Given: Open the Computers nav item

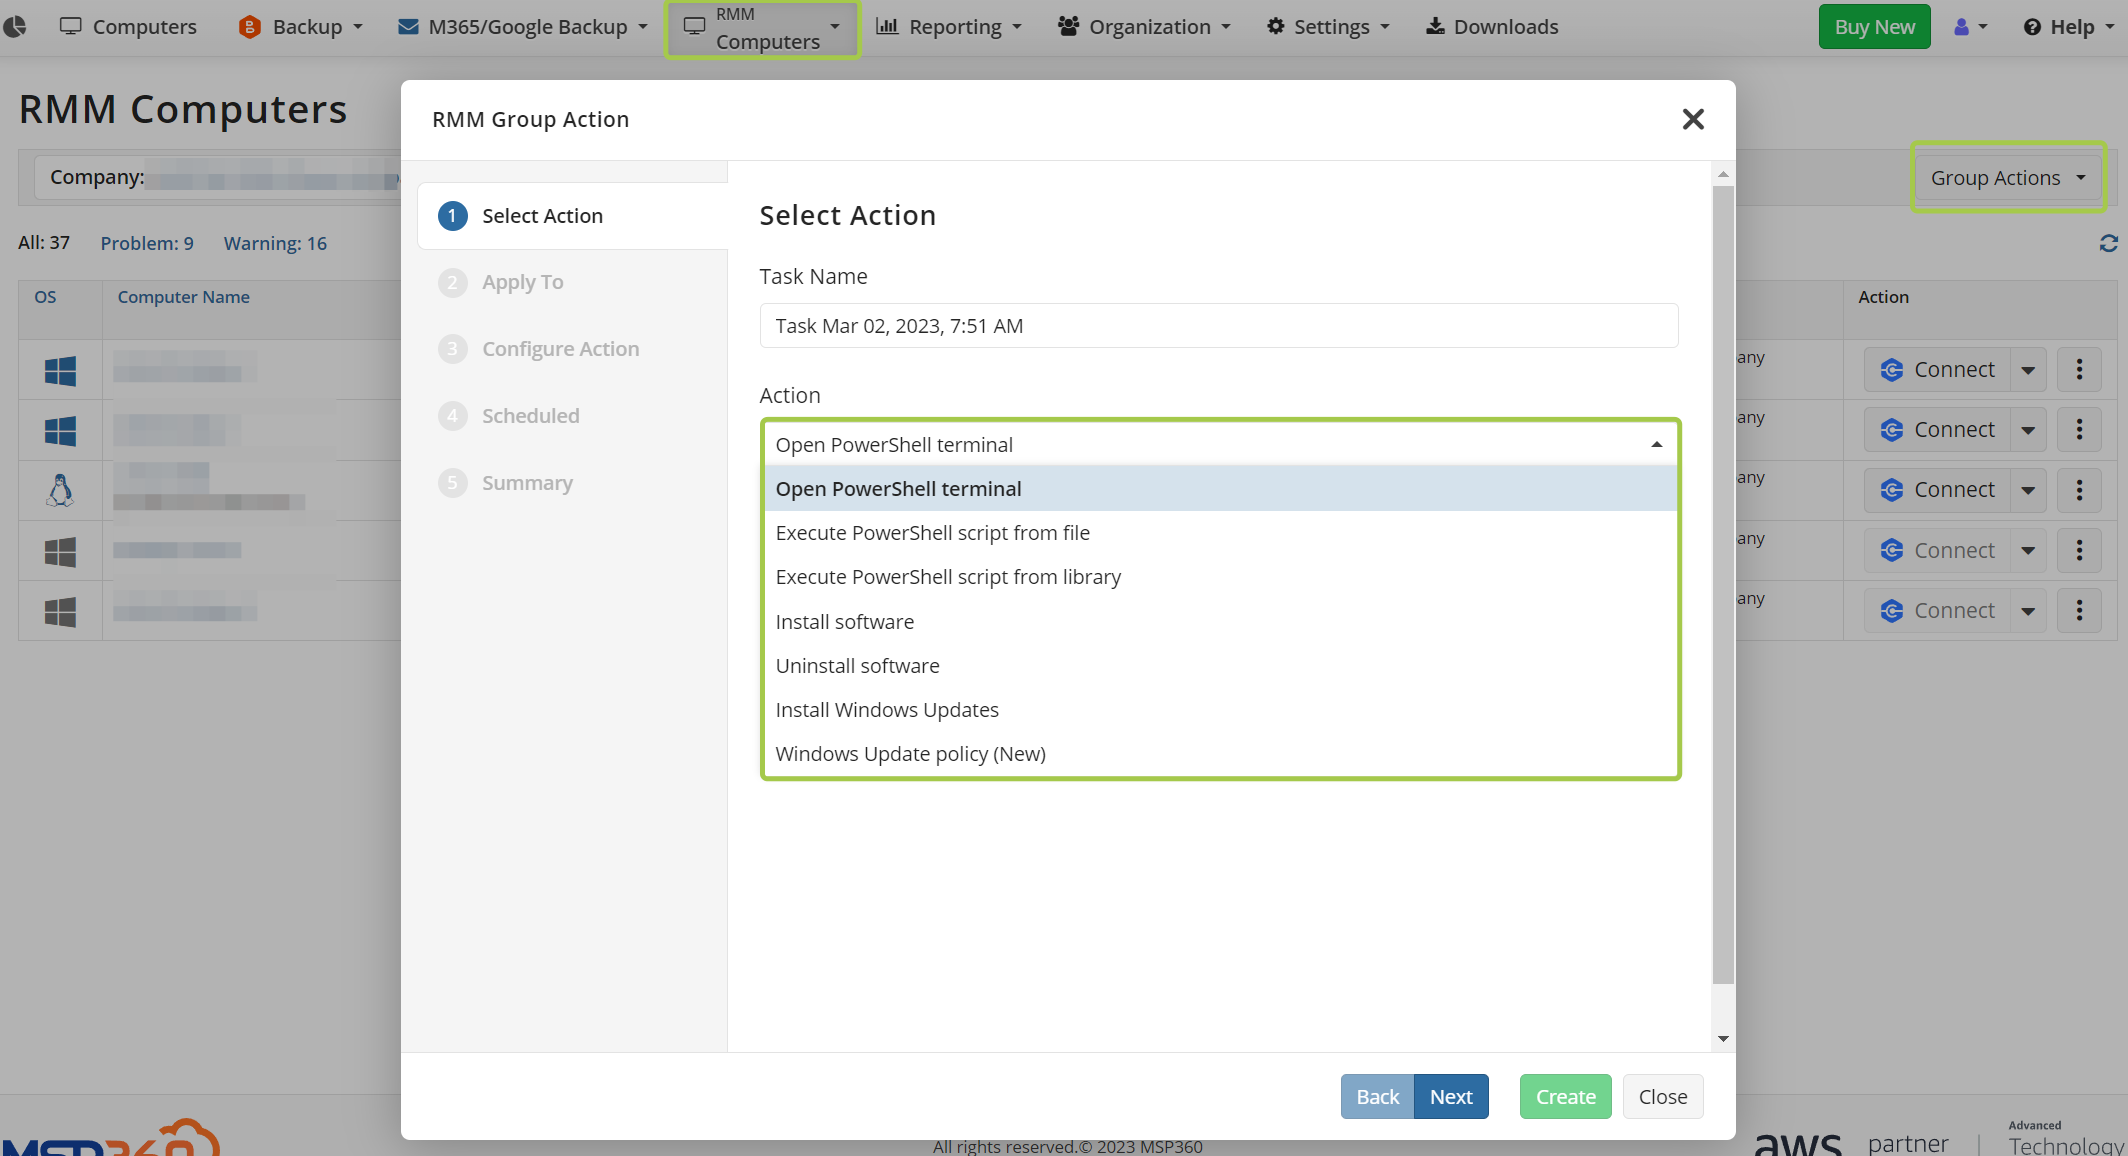Looking at the screenshot, I should tap(128, 27).
